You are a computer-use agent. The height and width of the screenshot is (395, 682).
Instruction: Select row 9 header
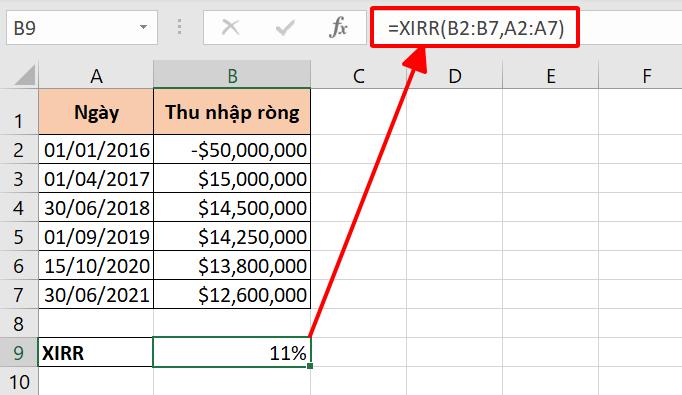pos(19,352)
